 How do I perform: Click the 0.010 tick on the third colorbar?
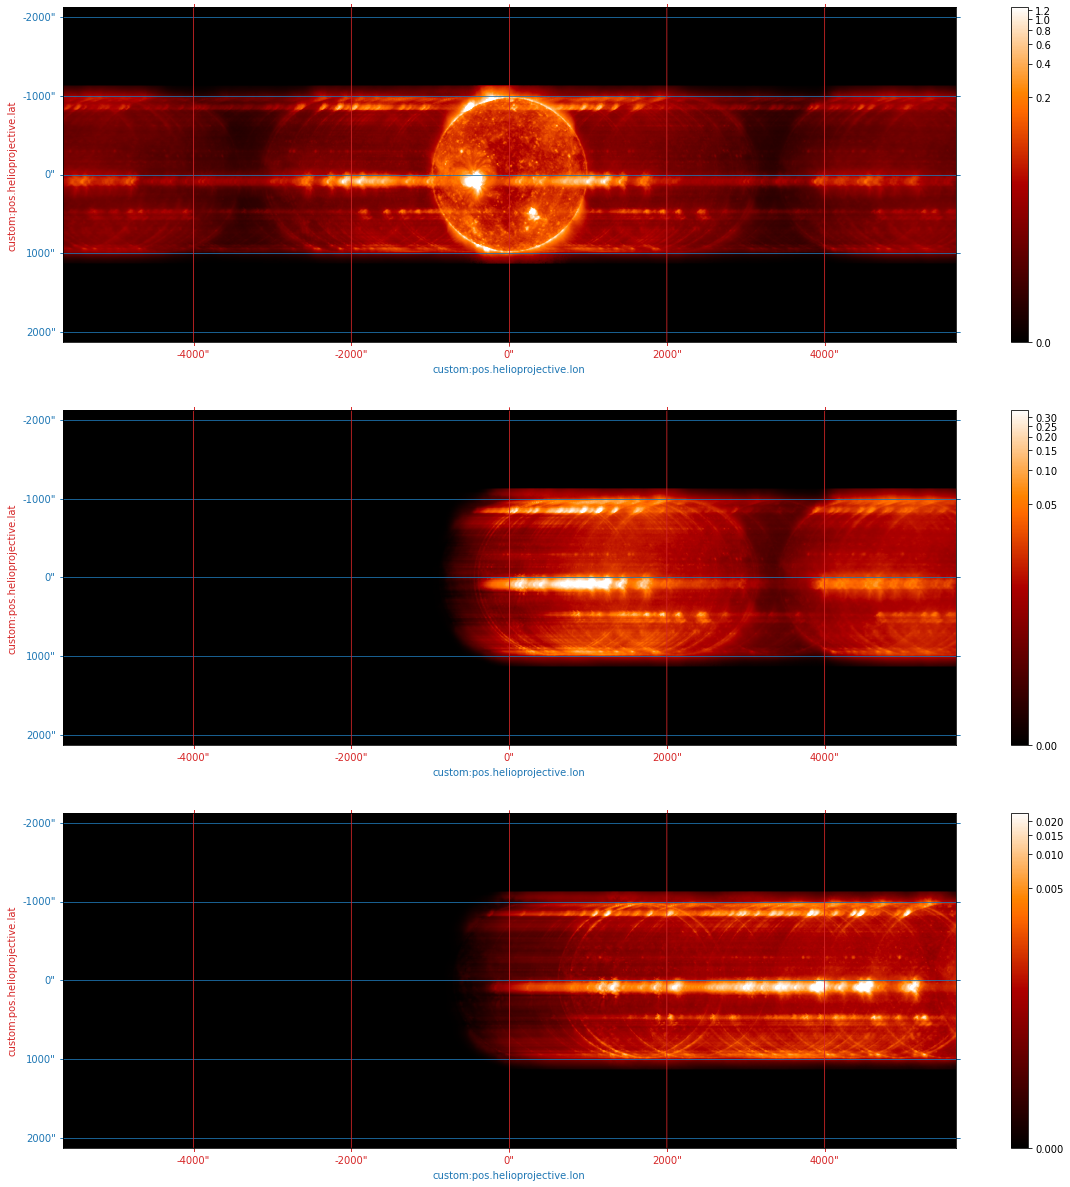[1049, 855]
